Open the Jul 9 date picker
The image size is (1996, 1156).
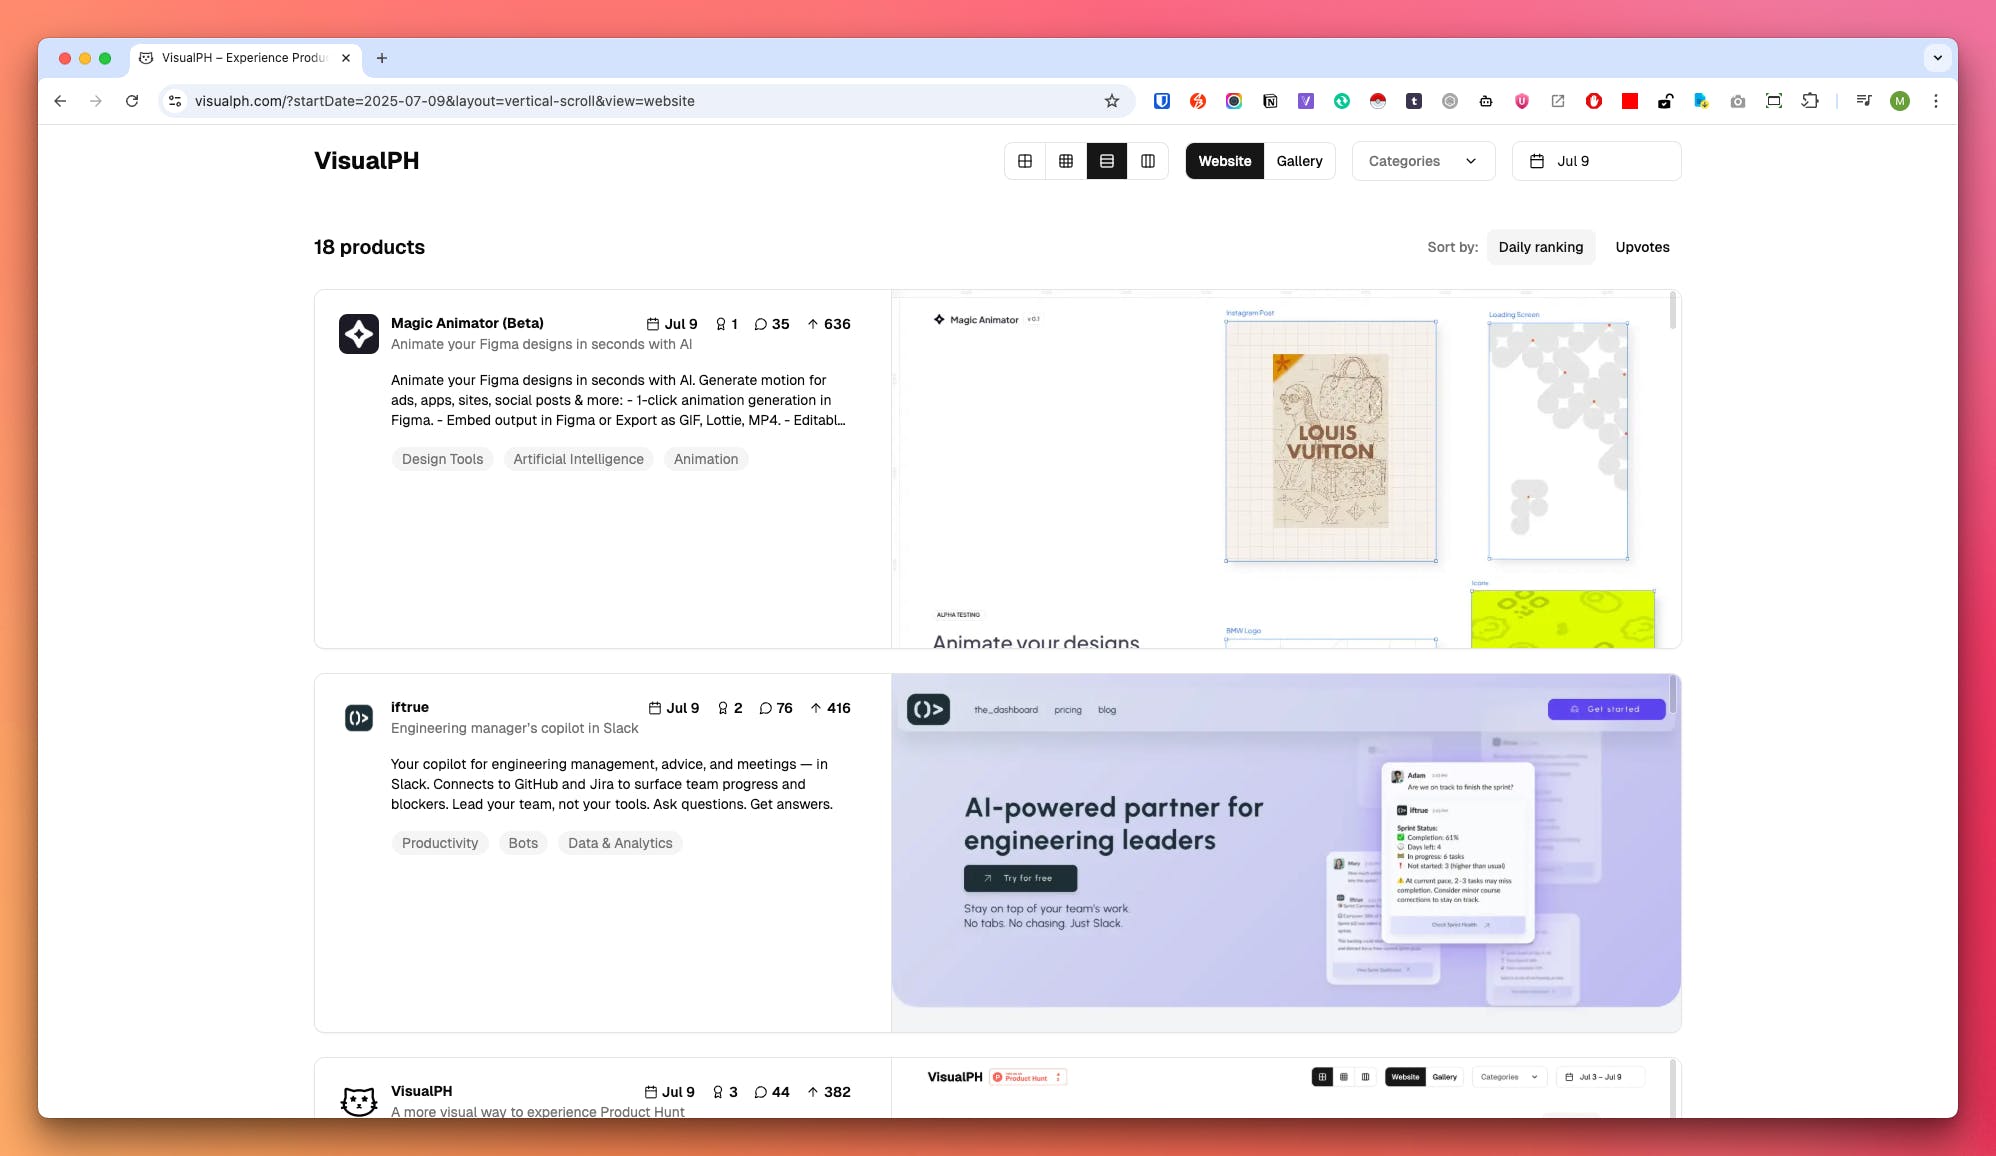coord(1596,161)
